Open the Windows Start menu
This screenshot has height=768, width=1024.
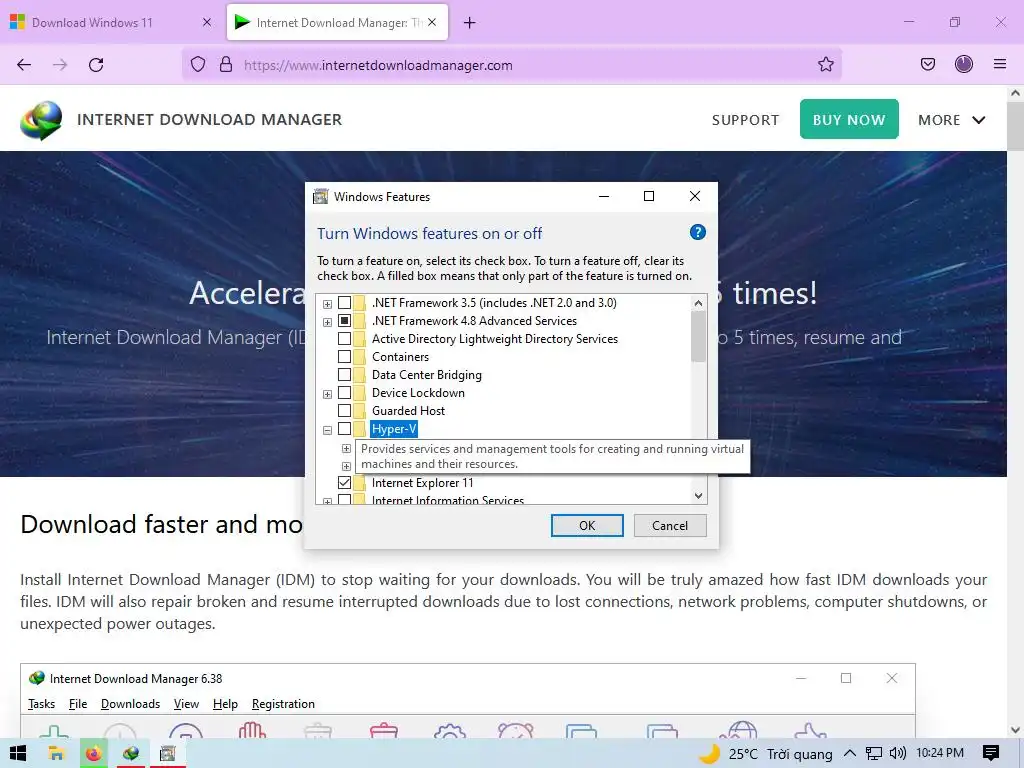pyautogui.click(x=18, y=754)
